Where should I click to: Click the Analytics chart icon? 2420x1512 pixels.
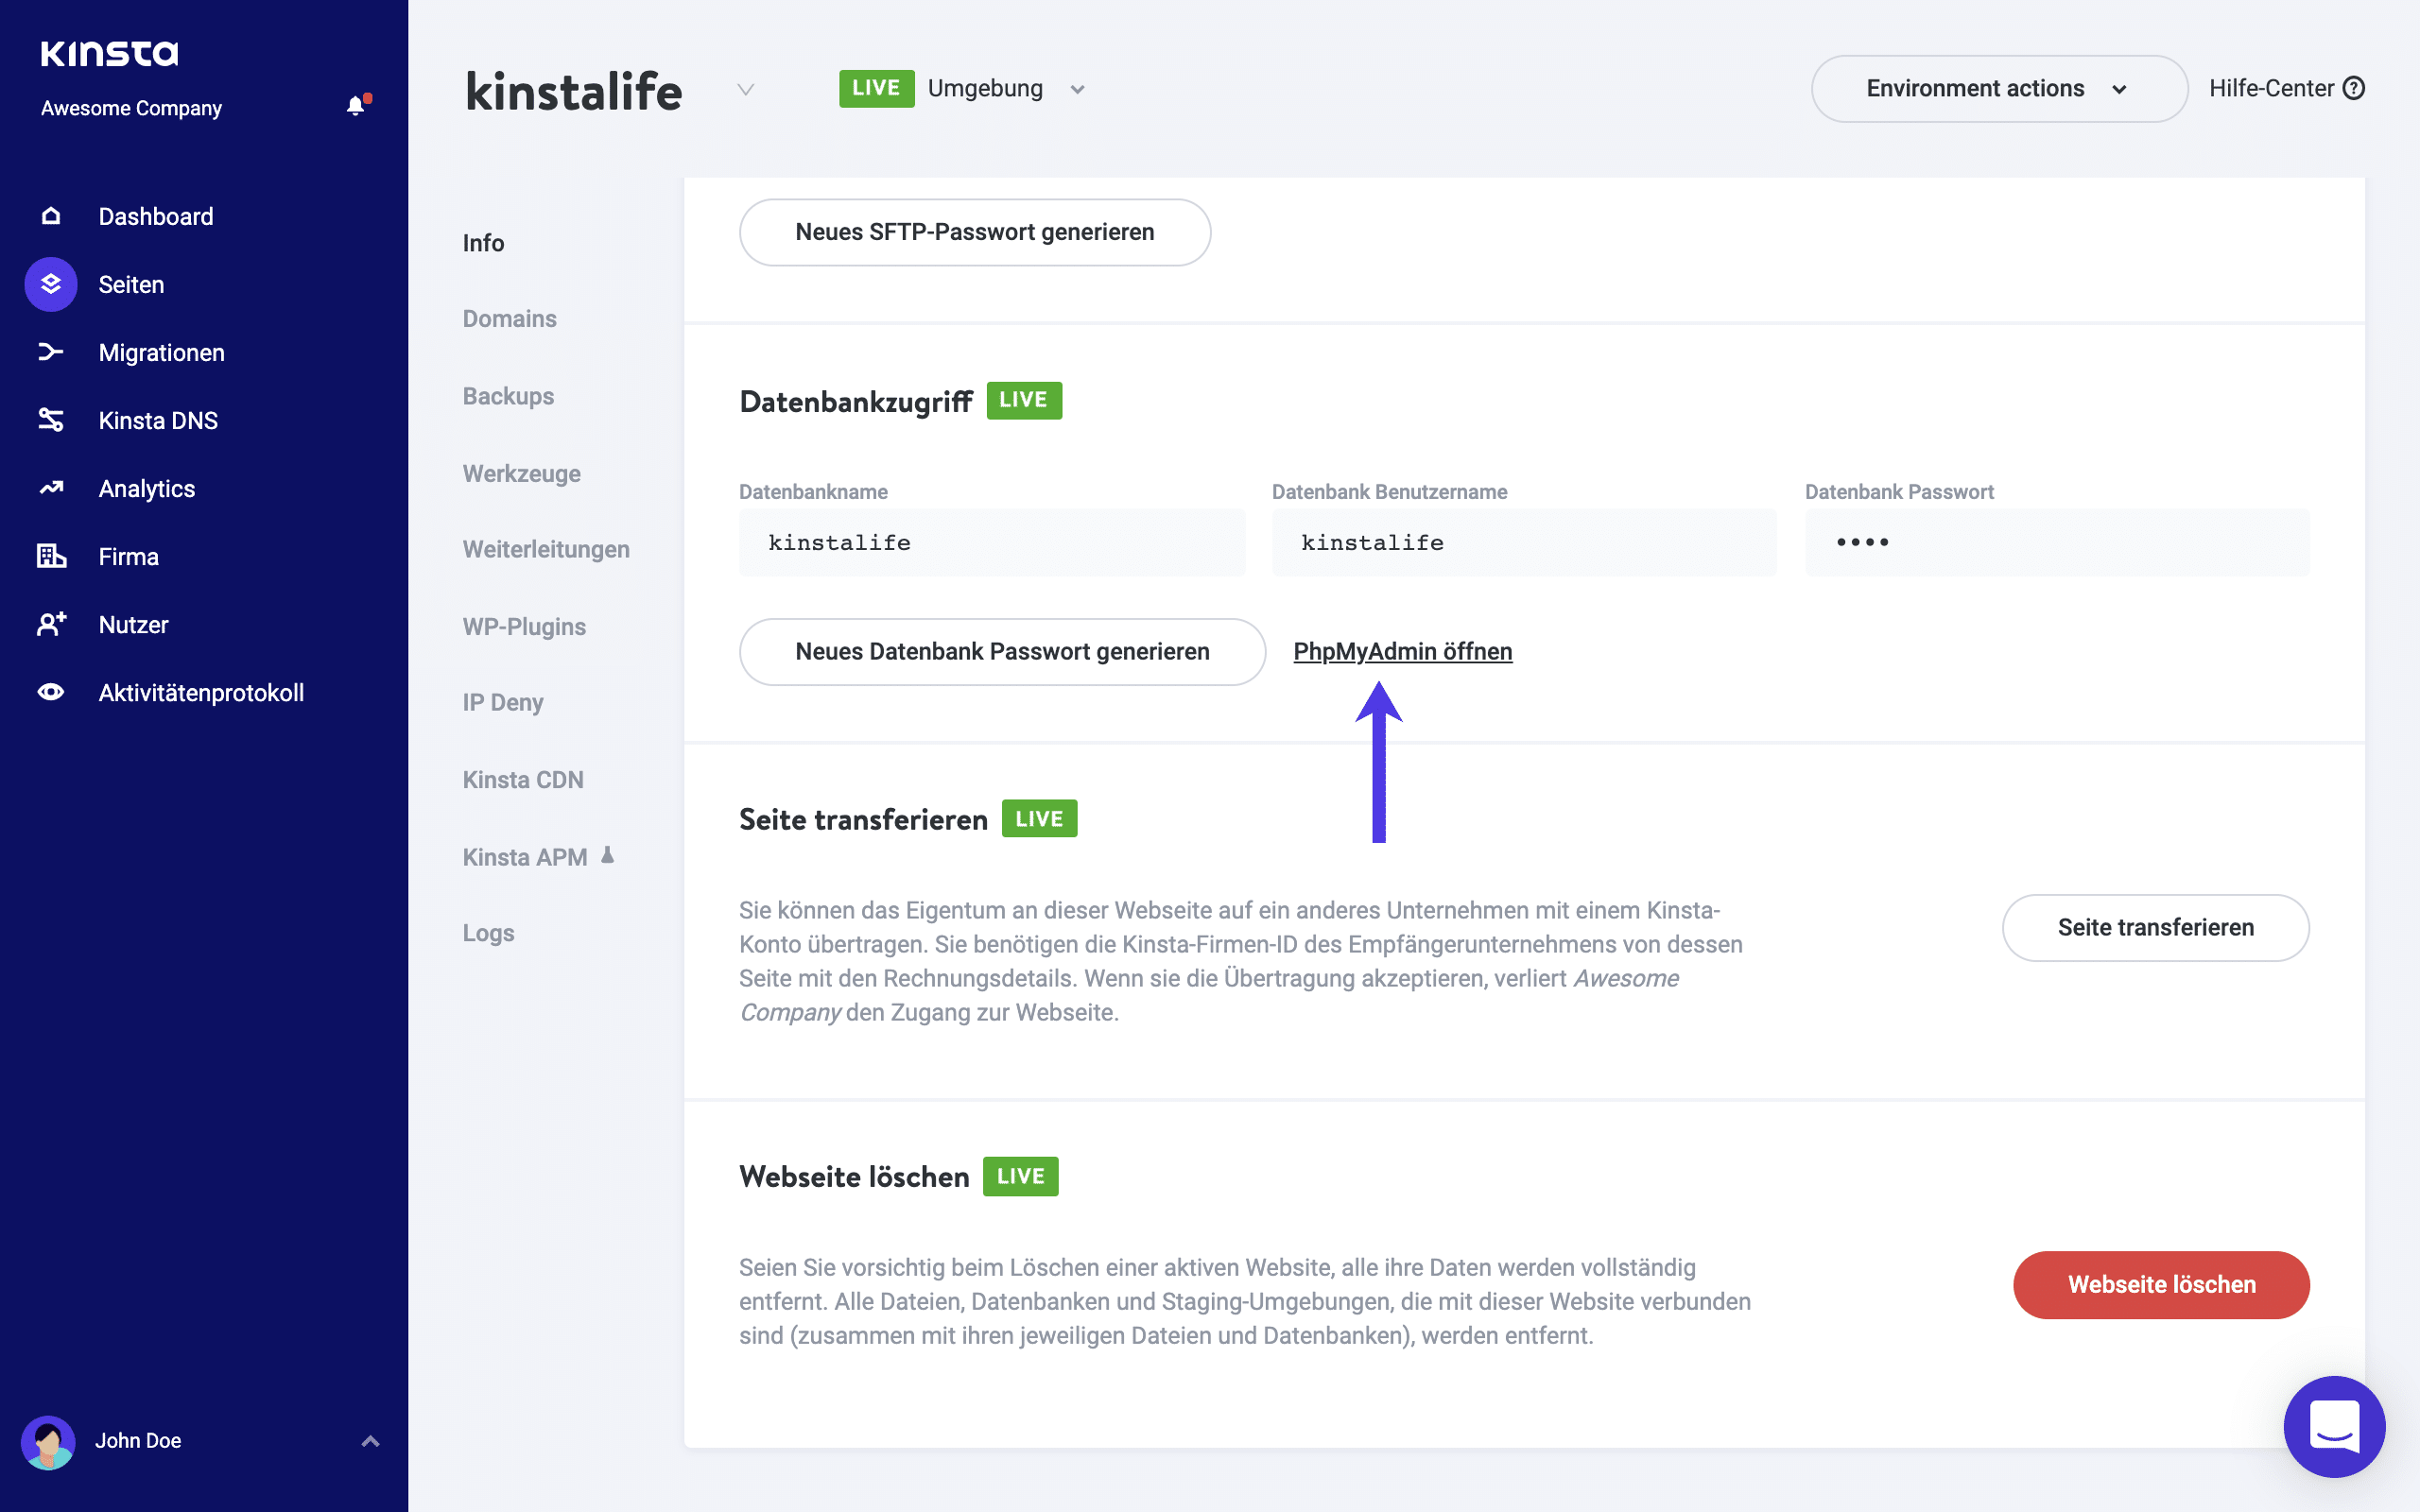coord(51,488)
